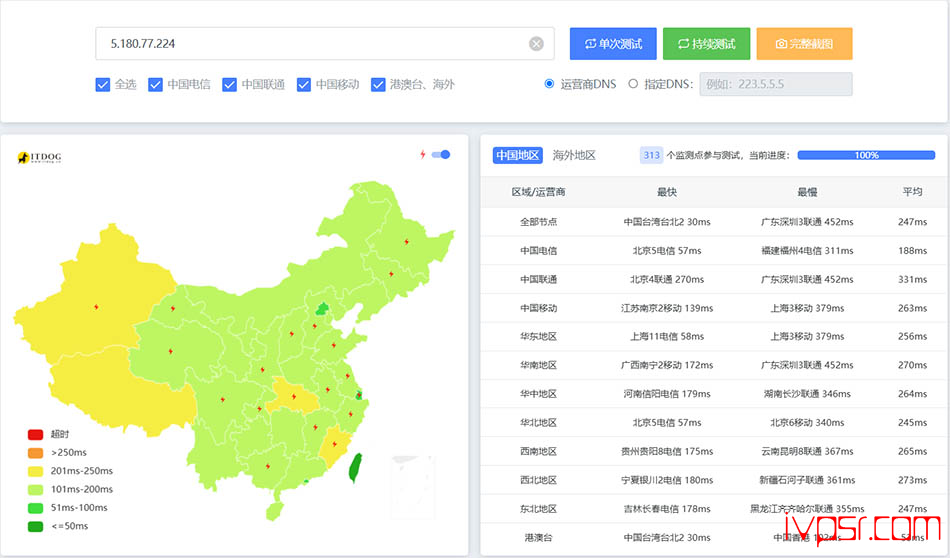Select the 西南地区 row label
This screenshot has height=558, width=950.
538,451
